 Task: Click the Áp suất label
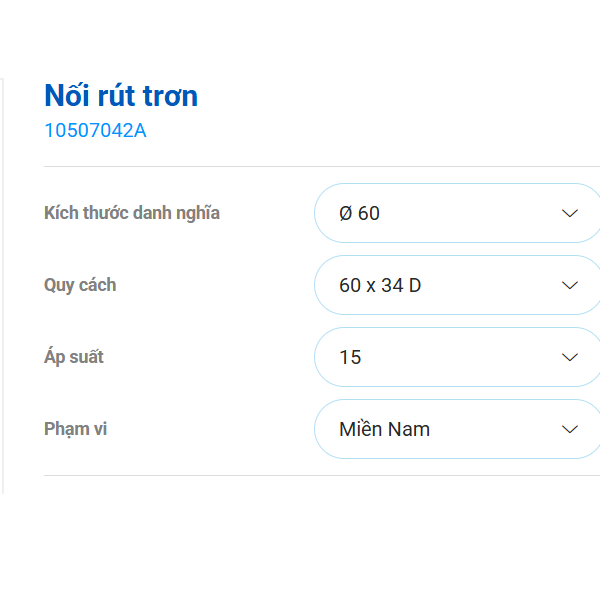74,357
